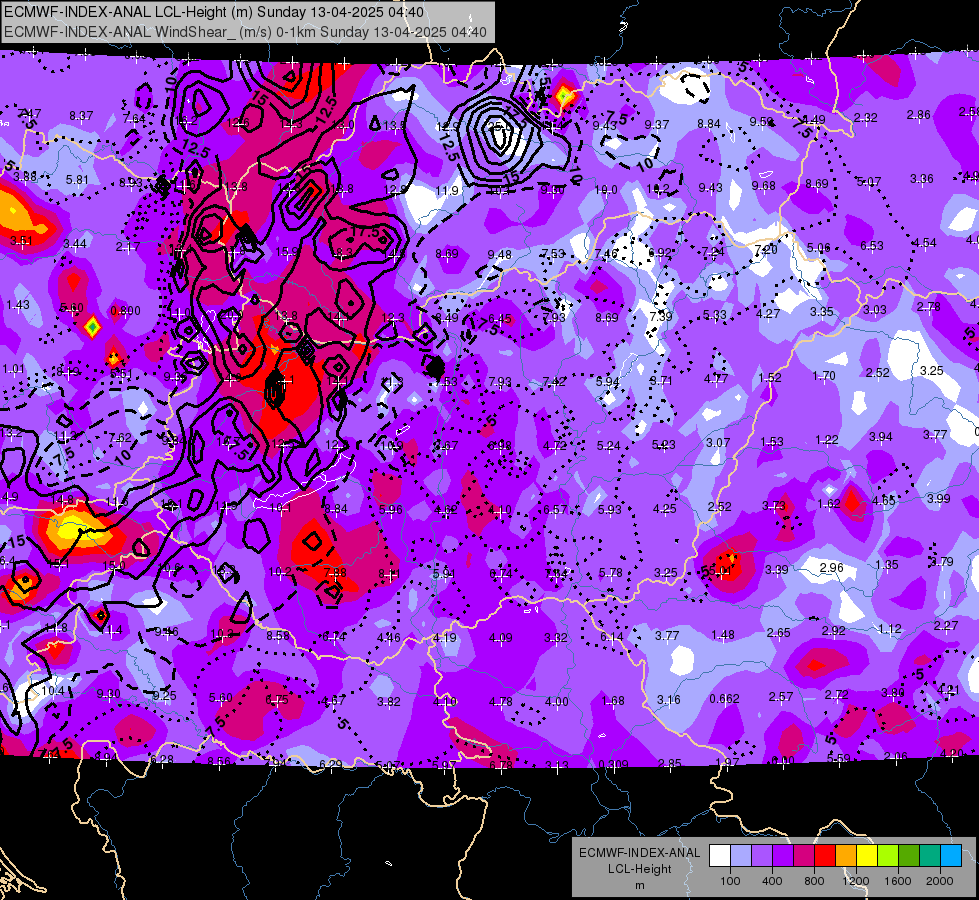Click the map value 1.35
The height and width of the screenshot is (900, 979).
[x=887, y=565]
